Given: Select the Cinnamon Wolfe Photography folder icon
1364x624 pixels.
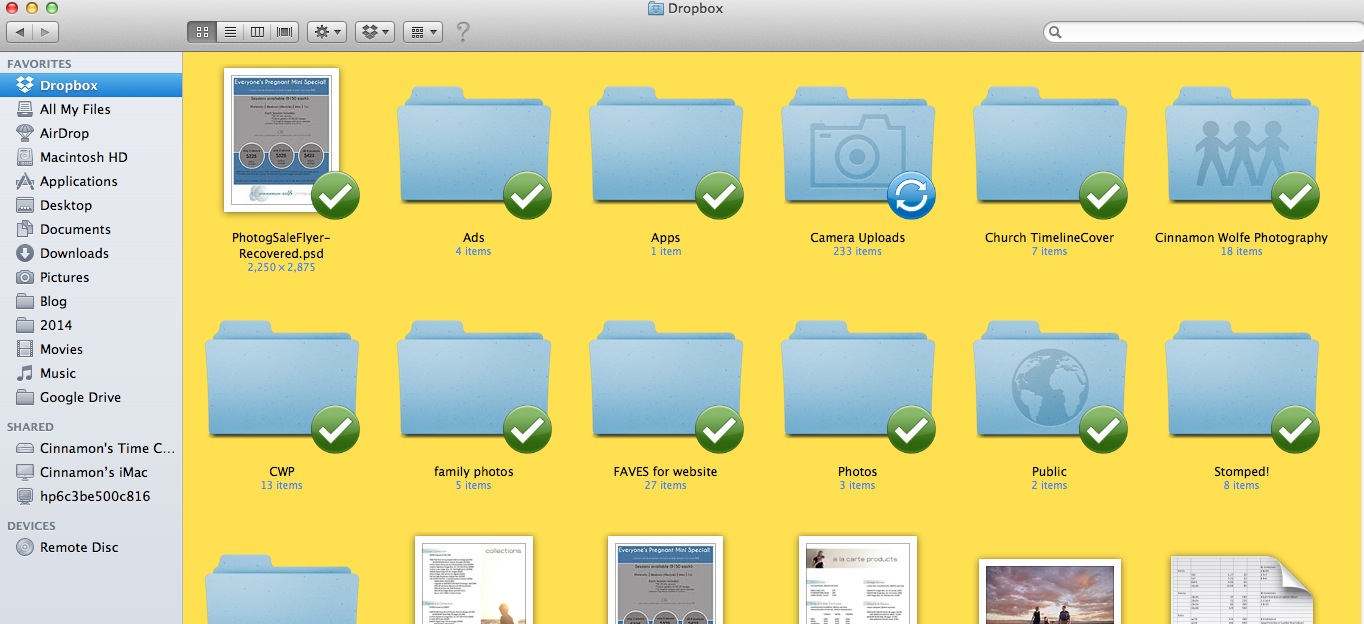Looking at the screenshot, I should [1242, 147].
